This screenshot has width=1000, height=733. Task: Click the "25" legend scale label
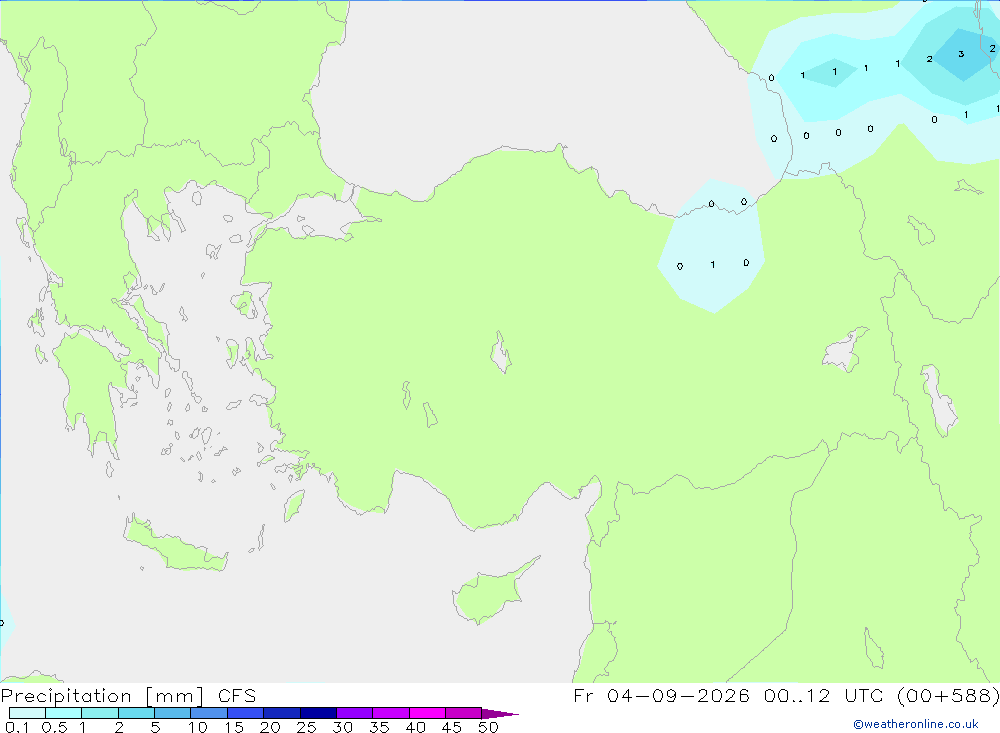pyautogui.click(x=306, y=727)
